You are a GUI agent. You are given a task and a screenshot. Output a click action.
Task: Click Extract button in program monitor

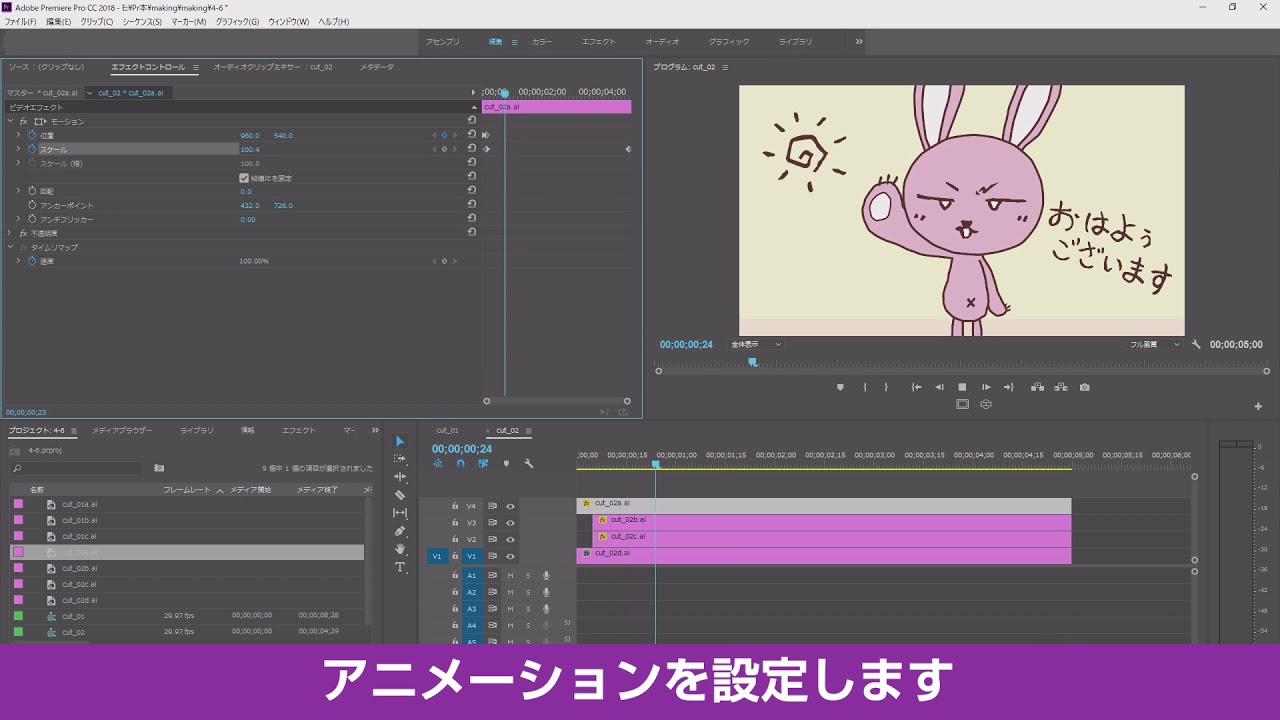tap(1061, 387)
